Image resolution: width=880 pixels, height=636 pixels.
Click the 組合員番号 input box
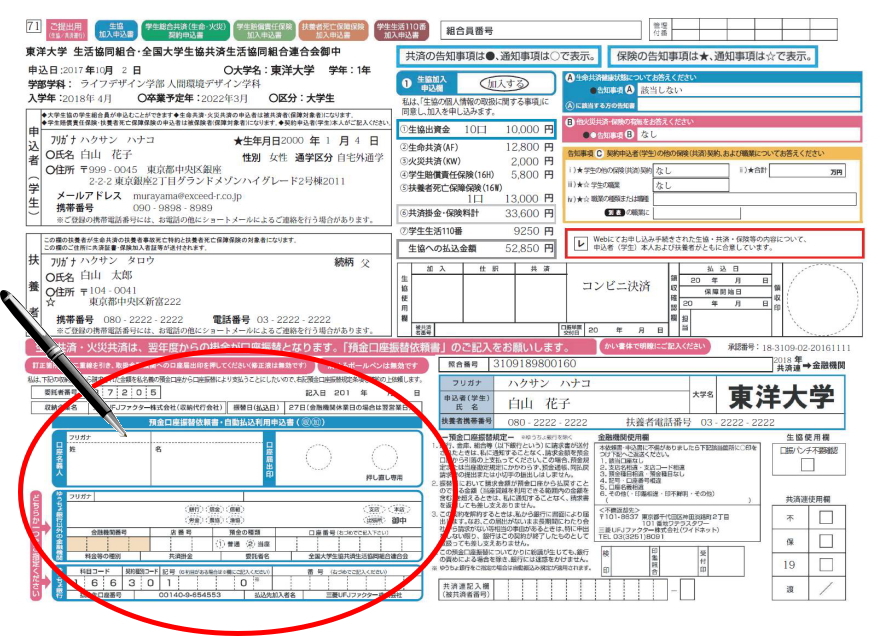click(541, 31)
